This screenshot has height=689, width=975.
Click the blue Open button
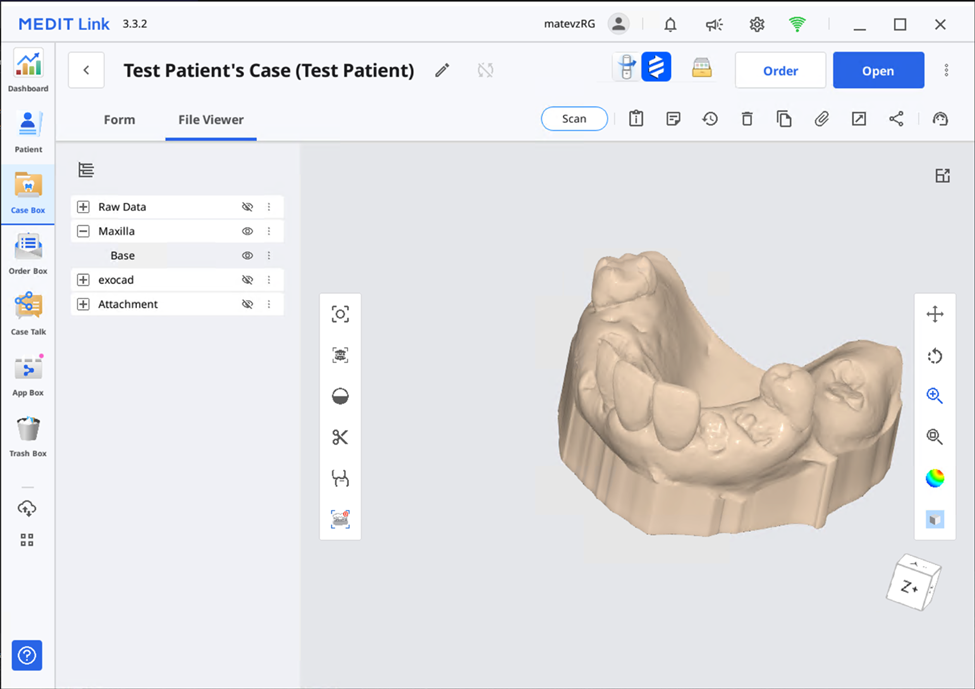point(878,71)
